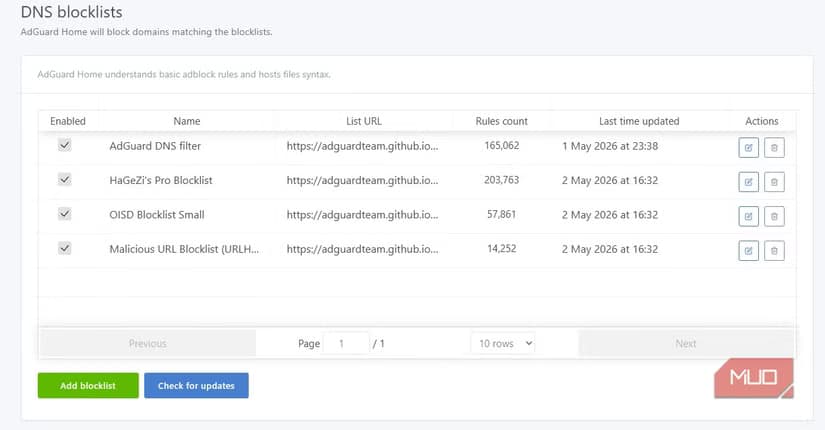Viewport: 825px width, 430px height.
Task: Click the 1 May 2026 at 23:38 date
Action: 610,146
